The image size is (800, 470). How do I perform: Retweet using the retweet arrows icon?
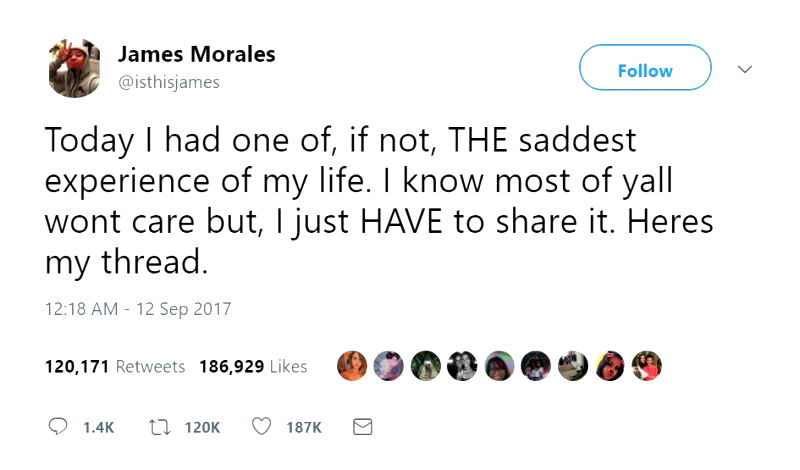pyautogui.click(x=158, y=427)
